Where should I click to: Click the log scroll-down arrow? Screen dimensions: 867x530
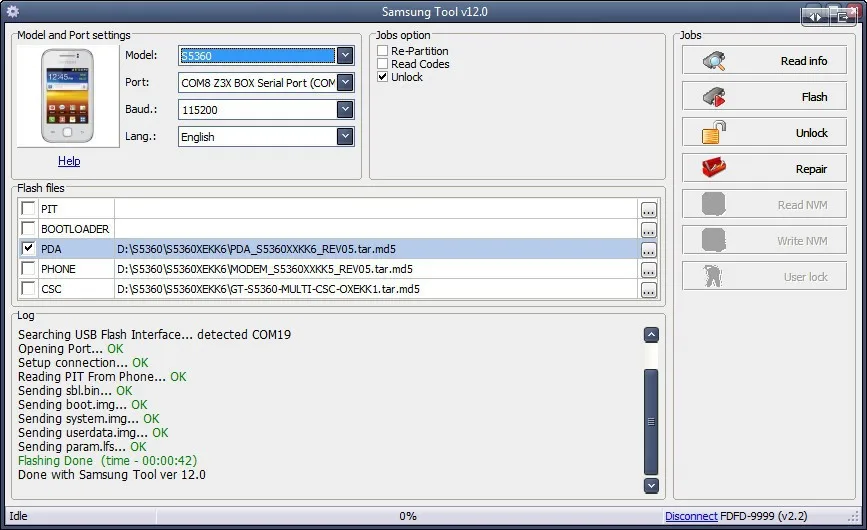(651, 485)
